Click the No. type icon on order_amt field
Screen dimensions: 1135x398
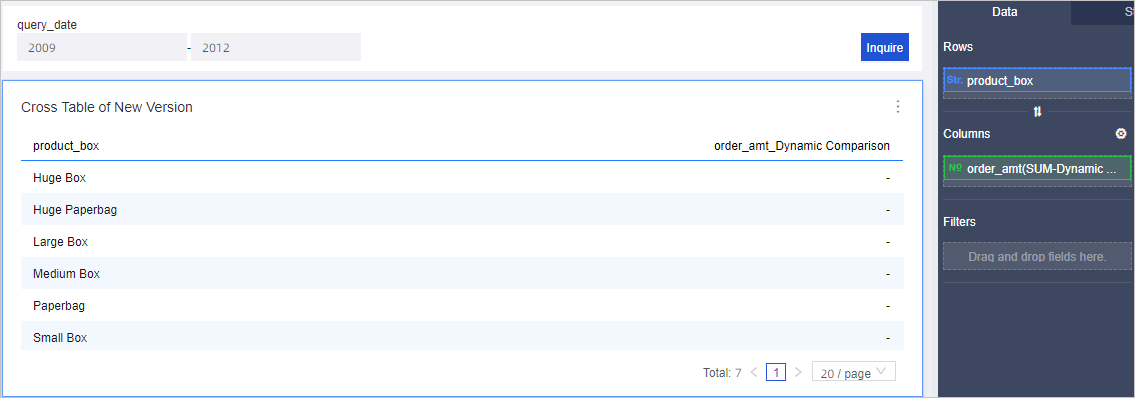pyautogui.click(x=955, y=168)
